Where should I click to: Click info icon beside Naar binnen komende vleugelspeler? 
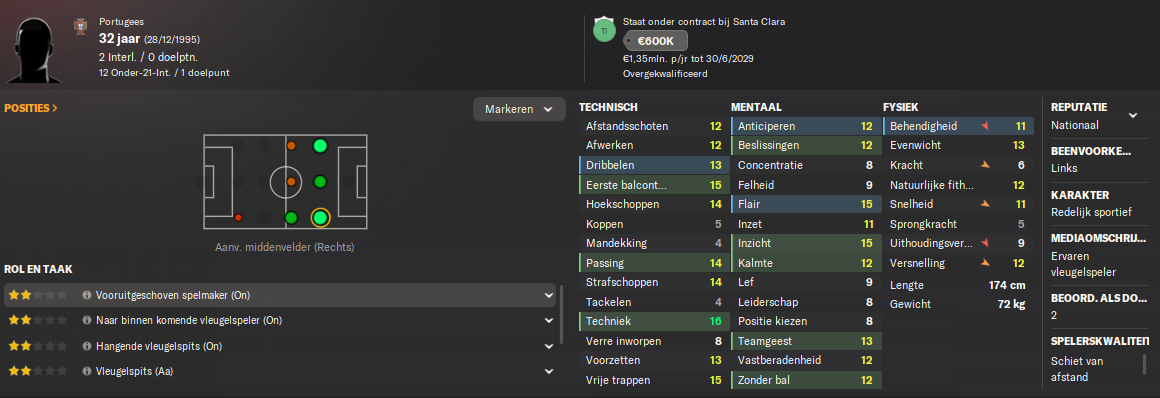[x=87, y=320]
